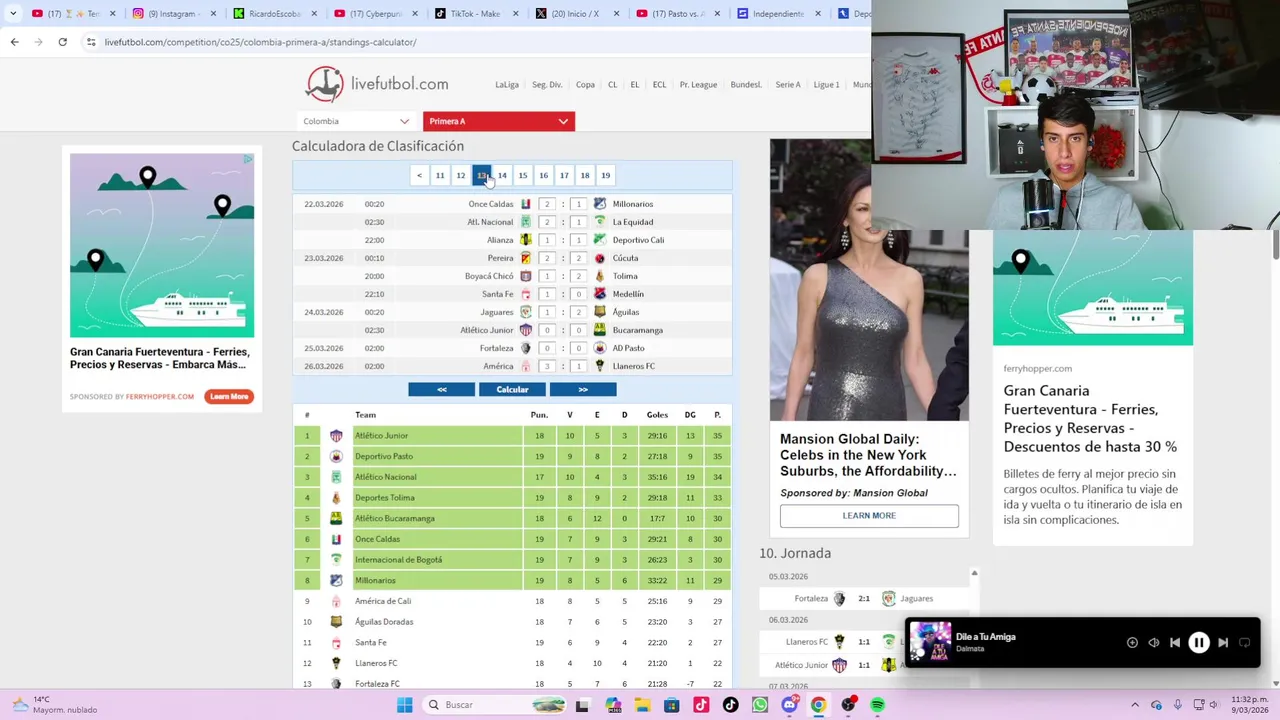
Task: Open the site information icon in the address bar
Action: 91,42
